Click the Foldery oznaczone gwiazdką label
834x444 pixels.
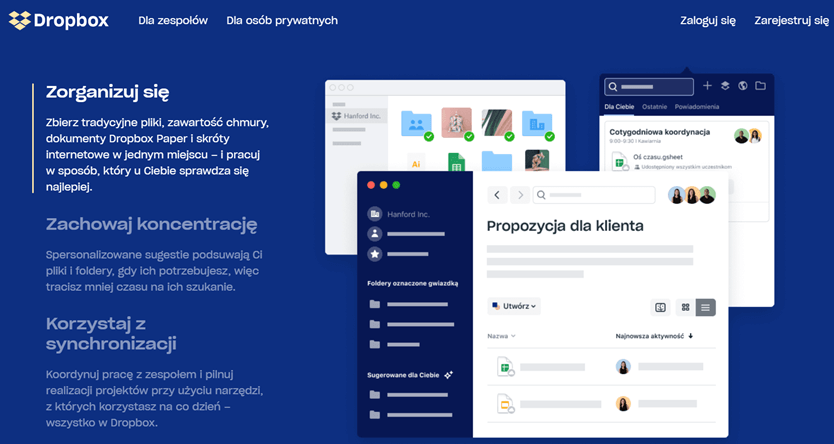413,284
